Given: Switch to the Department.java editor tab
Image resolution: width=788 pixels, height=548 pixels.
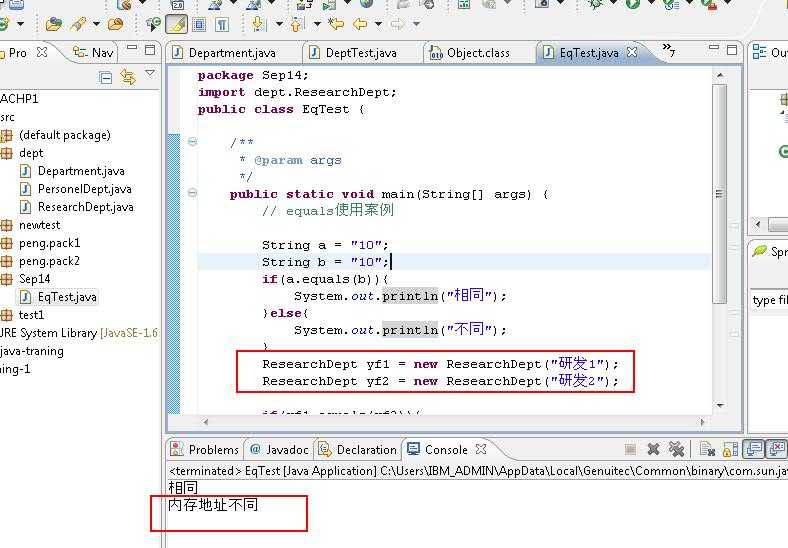Looking at the screenshot, I should 224,53.
